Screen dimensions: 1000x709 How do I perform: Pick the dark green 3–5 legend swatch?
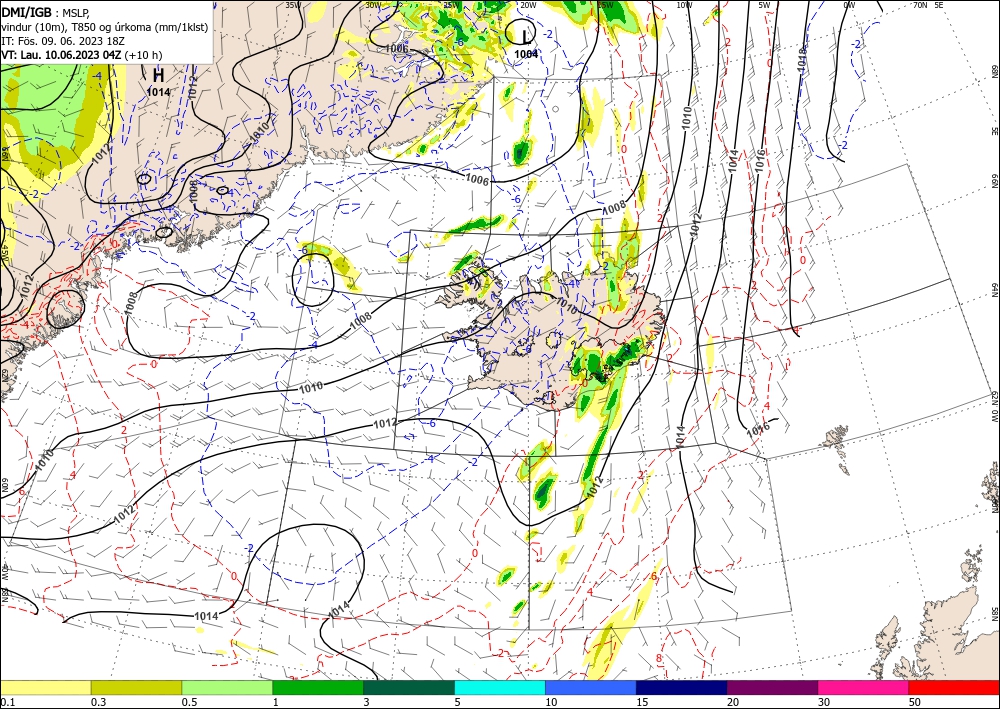(x=409, y=687)
